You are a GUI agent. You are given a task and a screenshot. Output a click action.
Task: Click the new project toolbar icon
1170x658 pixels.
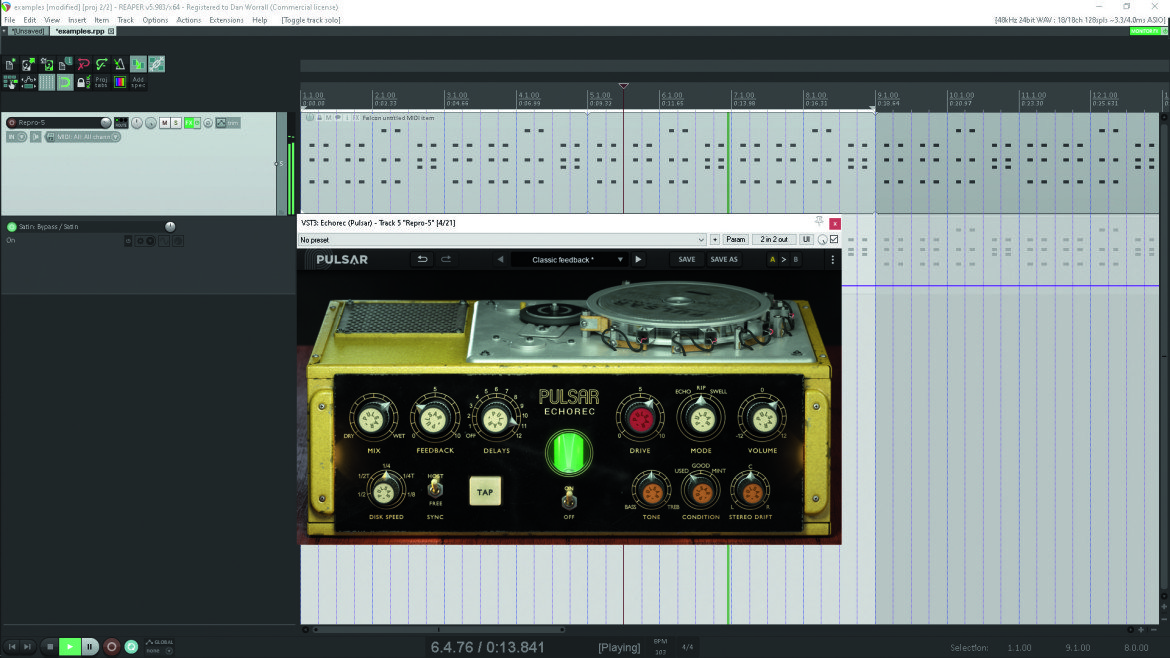10,65
